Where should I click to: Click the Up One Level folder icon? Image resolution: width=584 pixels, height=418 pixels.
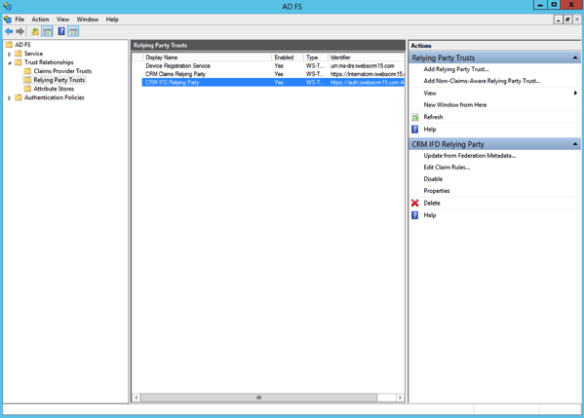coord(35,31)
